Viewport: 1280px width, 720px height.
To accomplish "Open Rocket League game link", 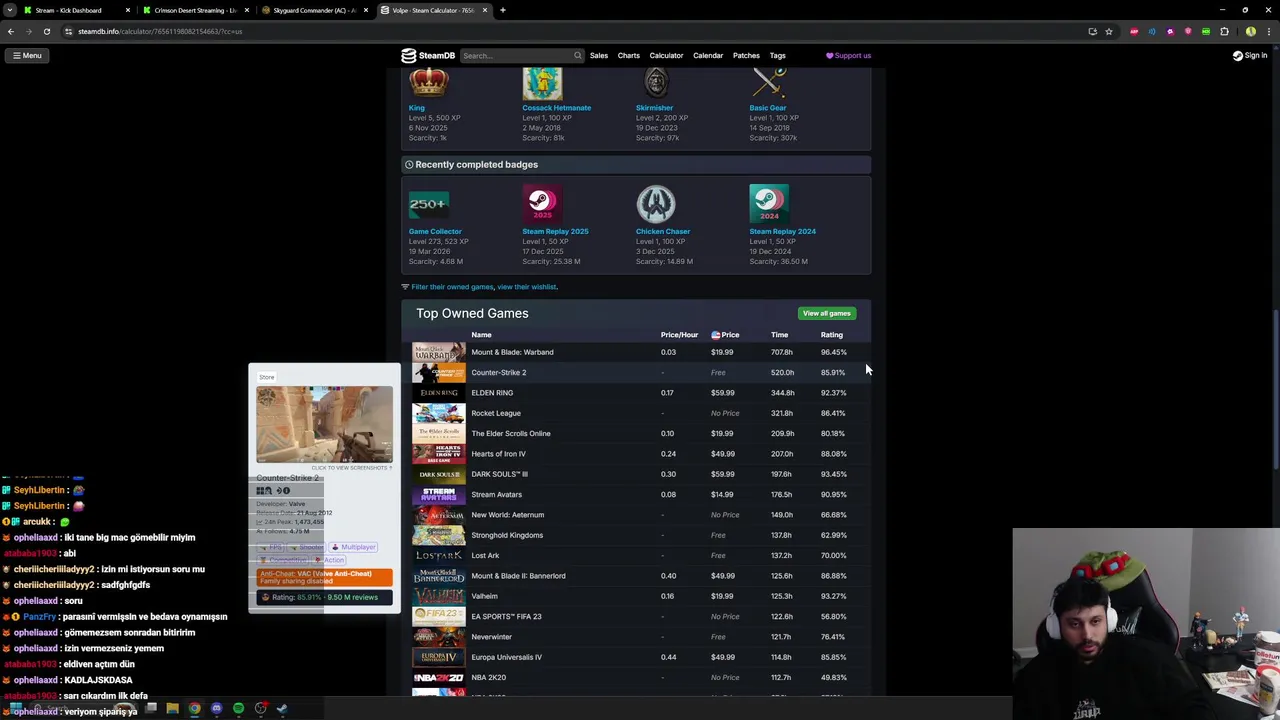I will [496, 413].
